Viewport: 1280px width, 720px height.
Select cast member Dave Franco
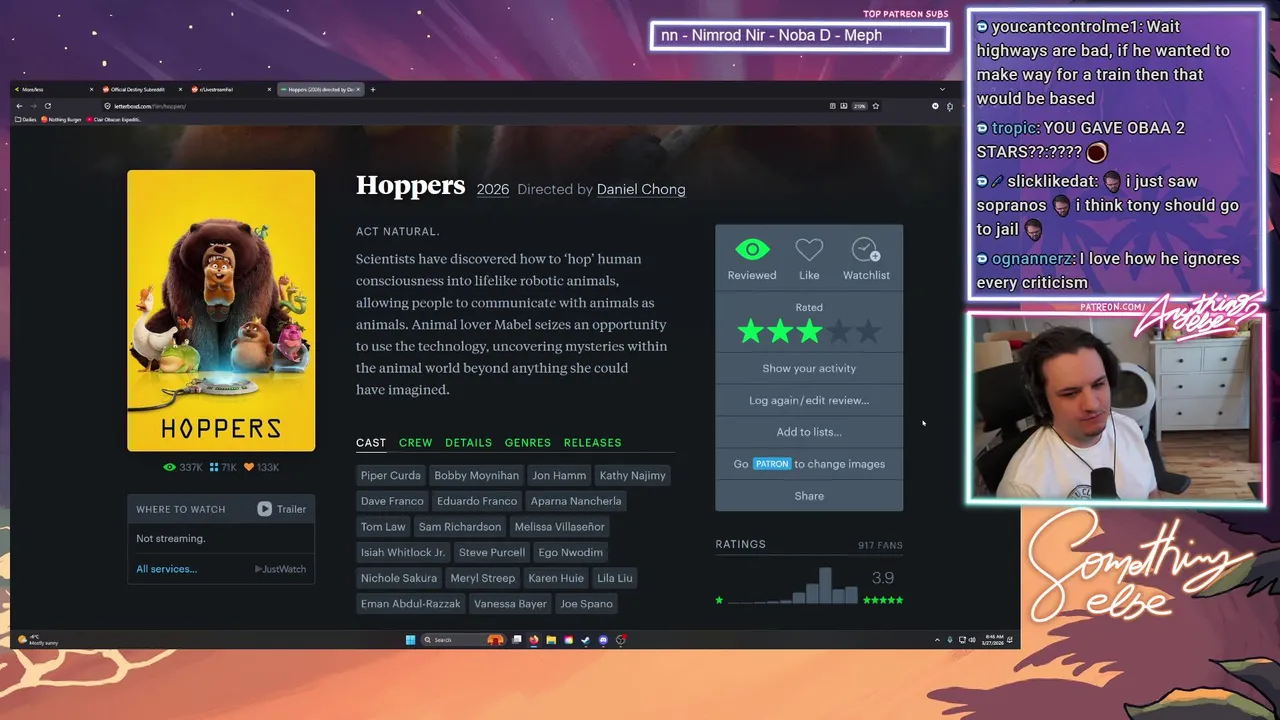392,501
